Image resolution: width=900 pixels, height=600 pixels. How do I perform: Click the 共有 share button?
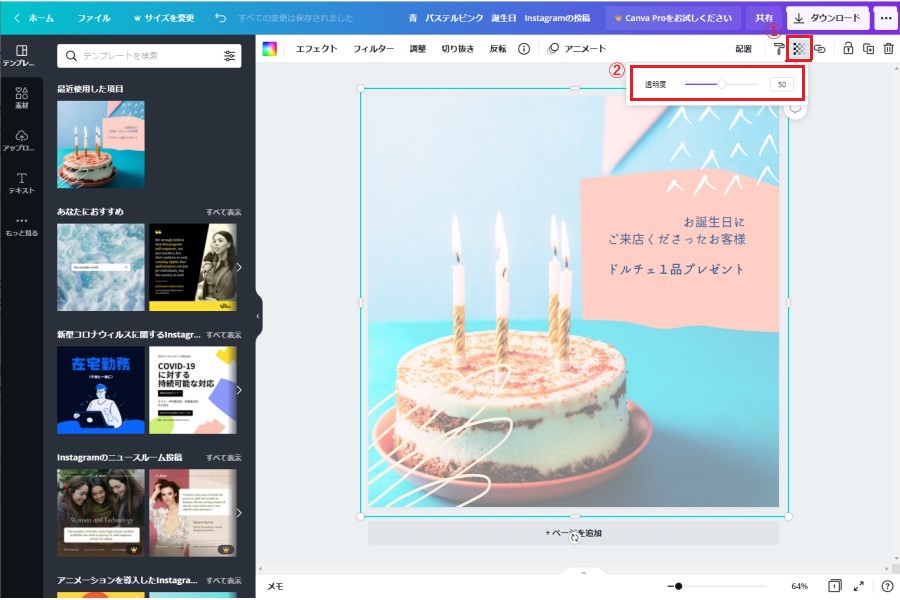764,18
